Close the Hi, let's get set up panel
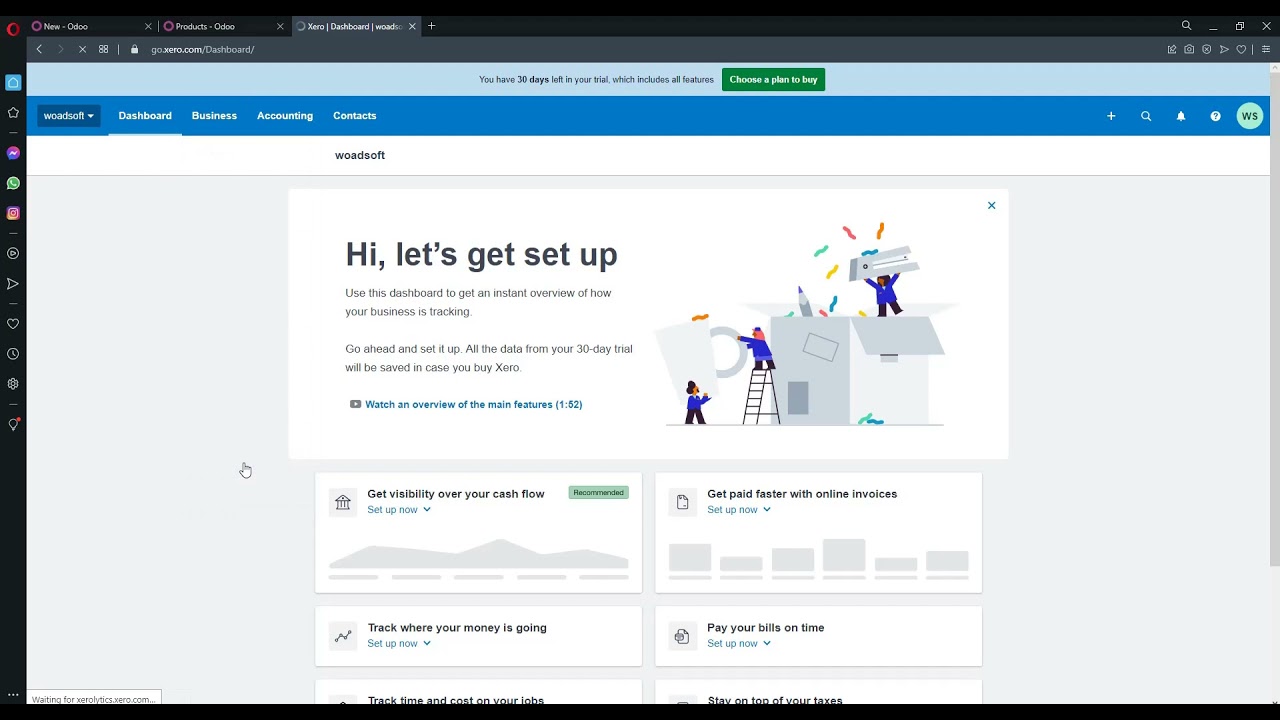Screen dimensions: 1280x720 (x=992, y=205)
